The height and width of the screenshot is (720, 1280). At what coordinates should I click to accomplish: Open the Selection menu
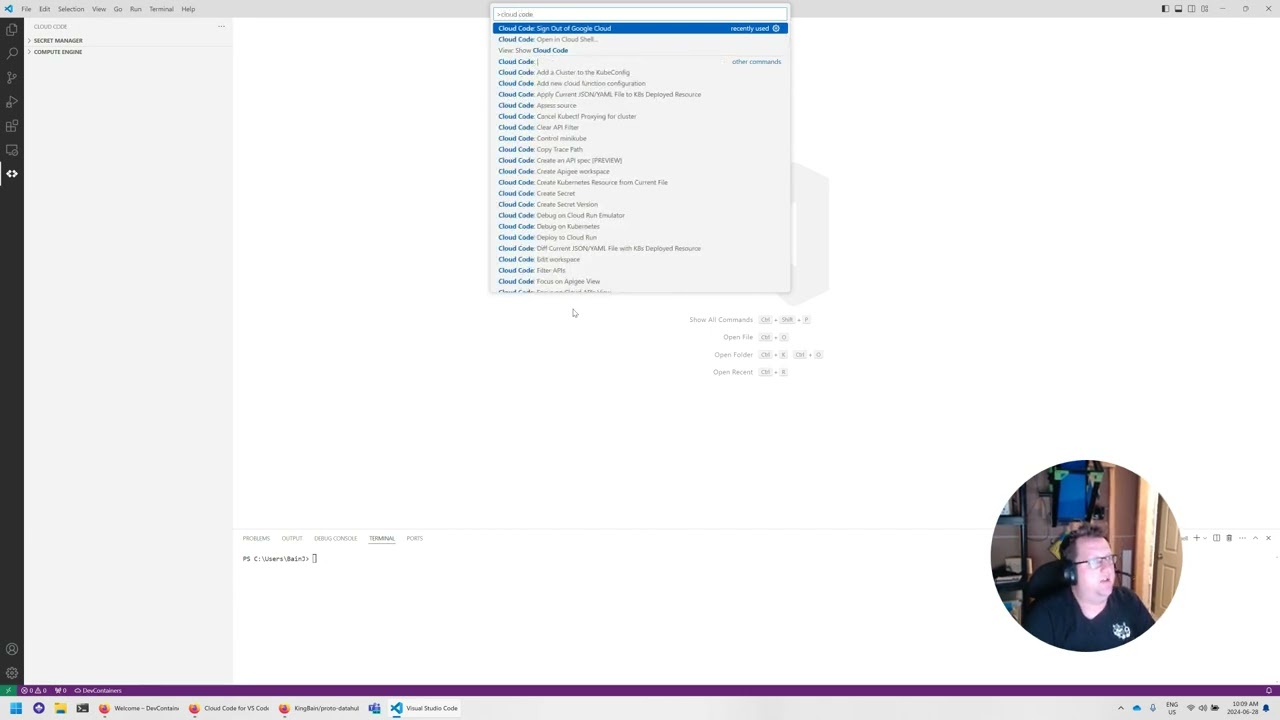(71, 9)
